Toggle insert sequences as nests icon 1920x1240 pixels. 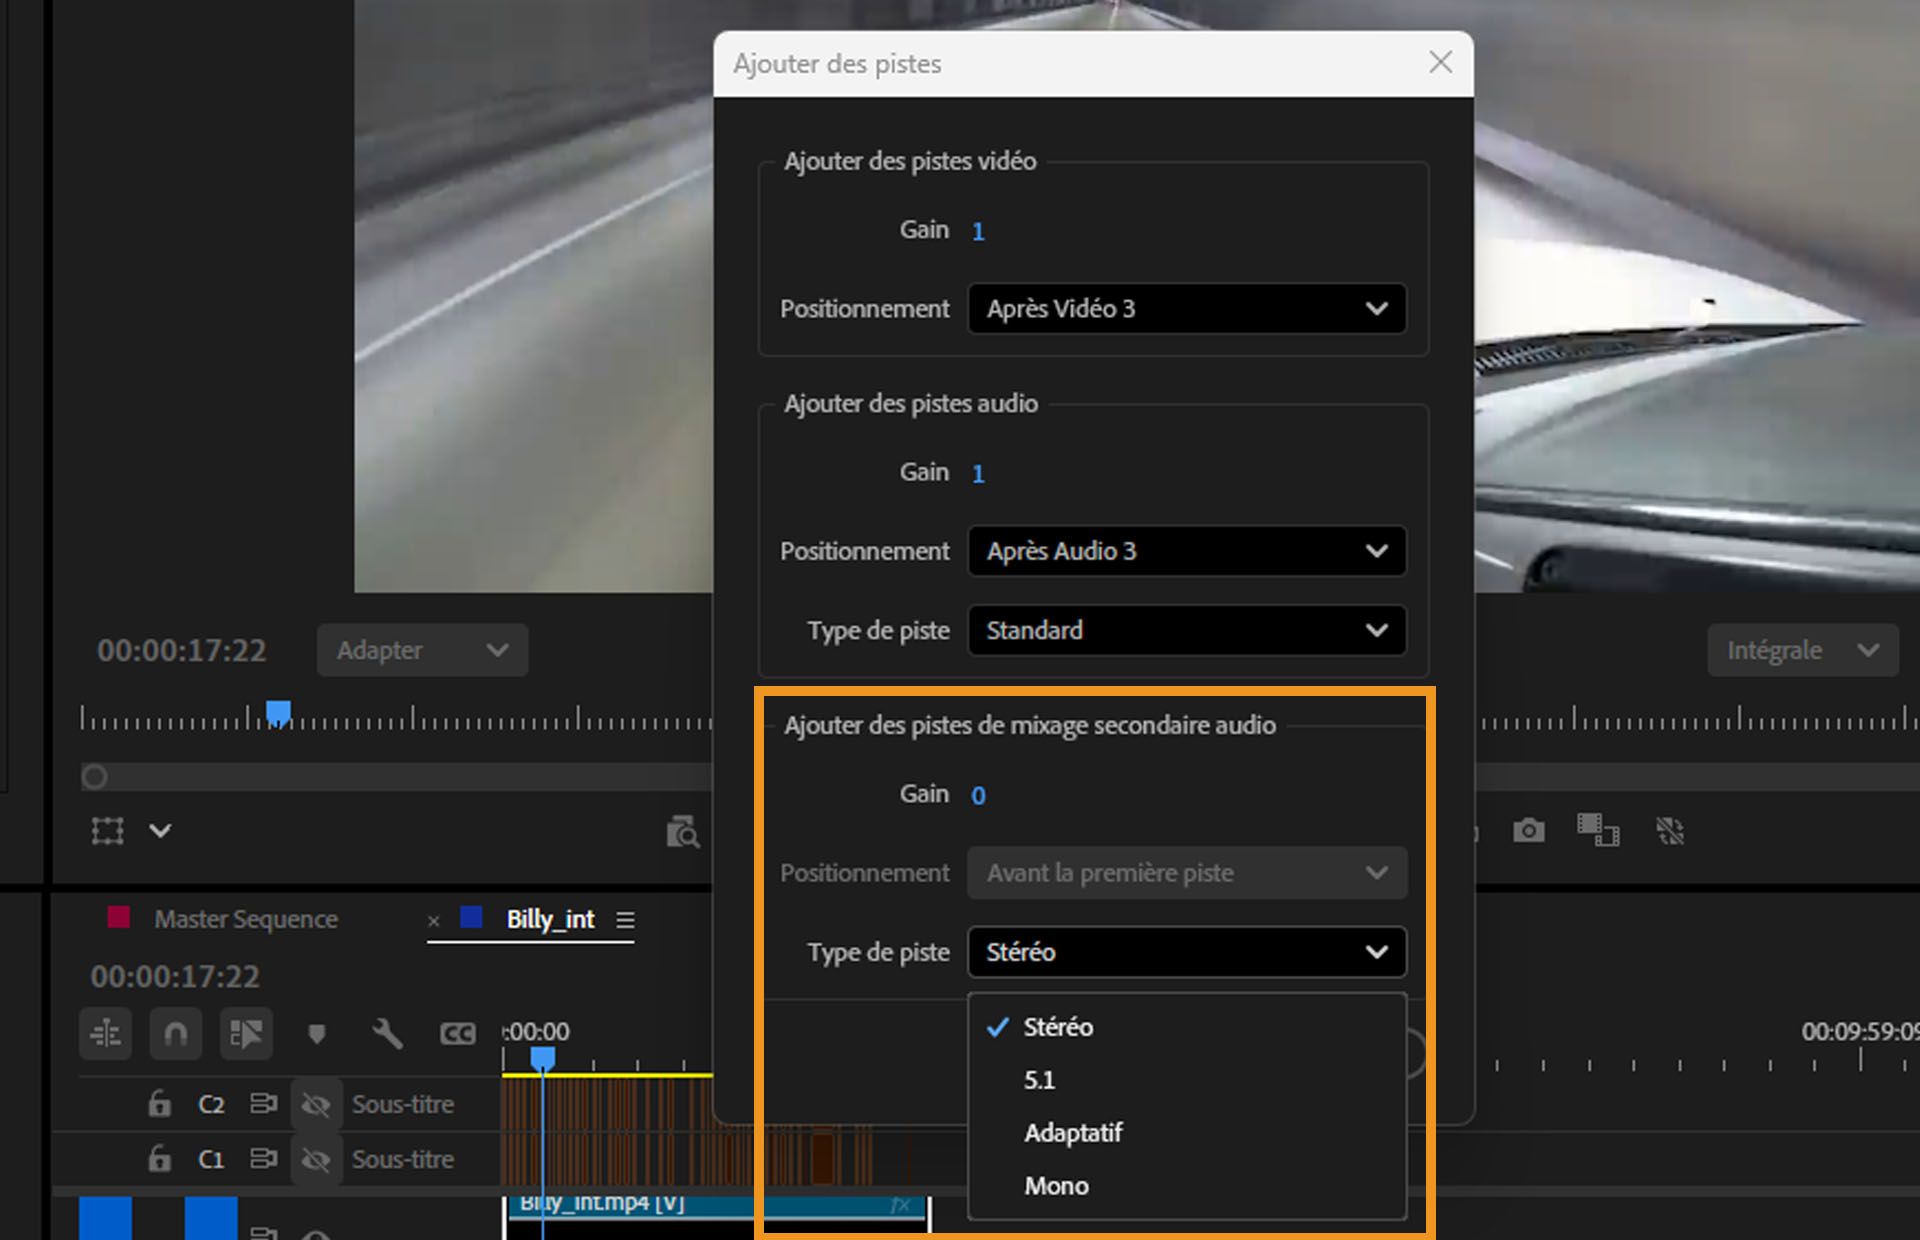click(105, 1033)
